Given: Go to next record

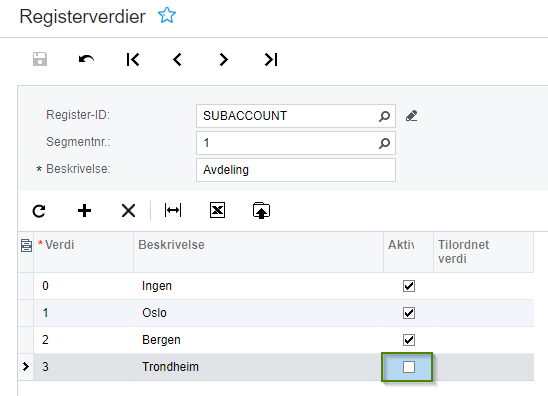Looking at the screenshot, I should pos(224,59).
